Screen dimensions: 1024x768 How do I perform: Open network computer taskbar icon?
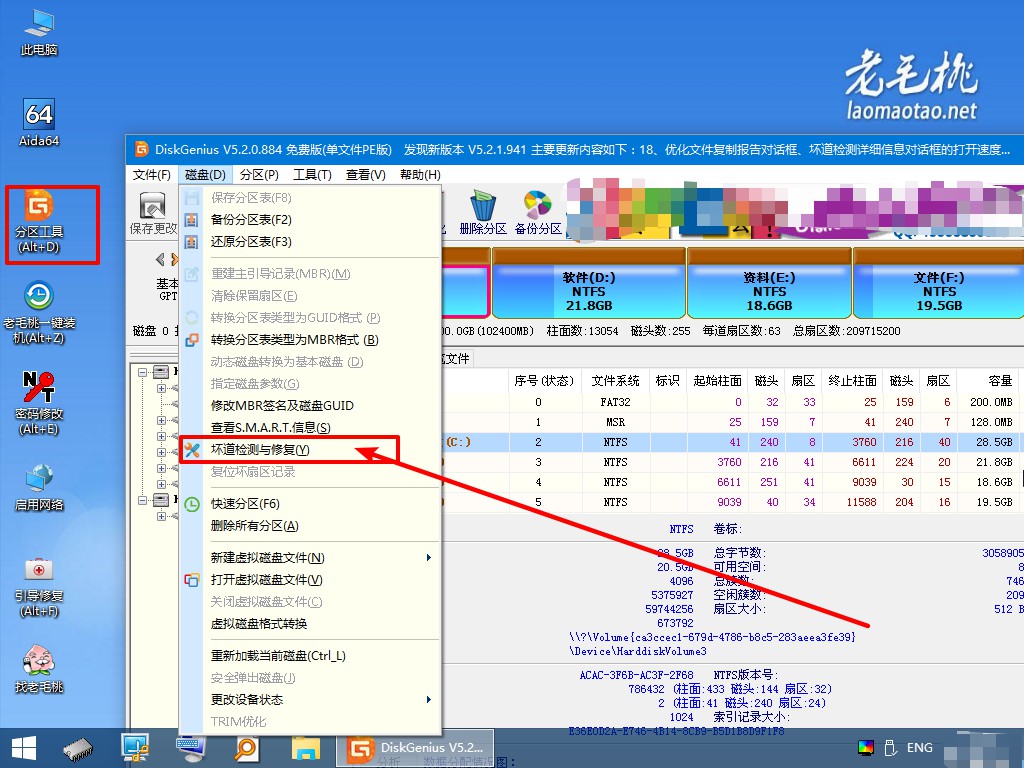[135, 748]
